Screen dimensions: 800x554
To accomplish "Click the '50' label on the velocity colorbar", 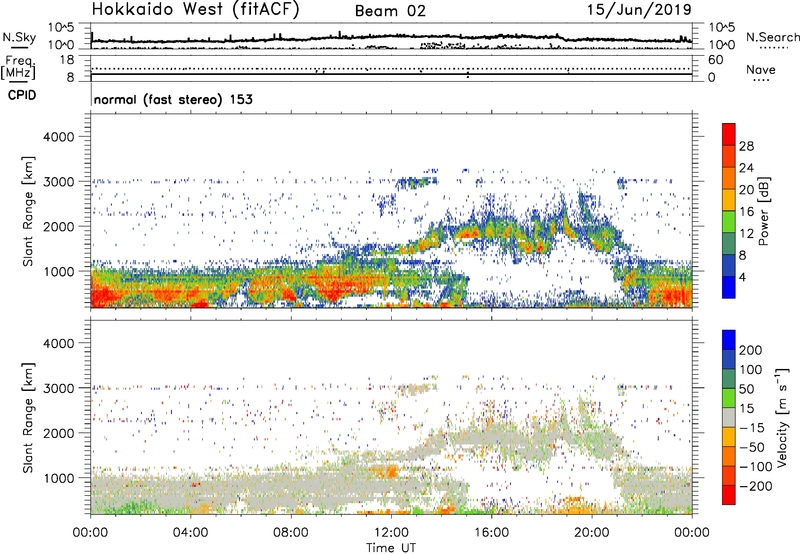I will pyautogui.click(x=746, y=389).
